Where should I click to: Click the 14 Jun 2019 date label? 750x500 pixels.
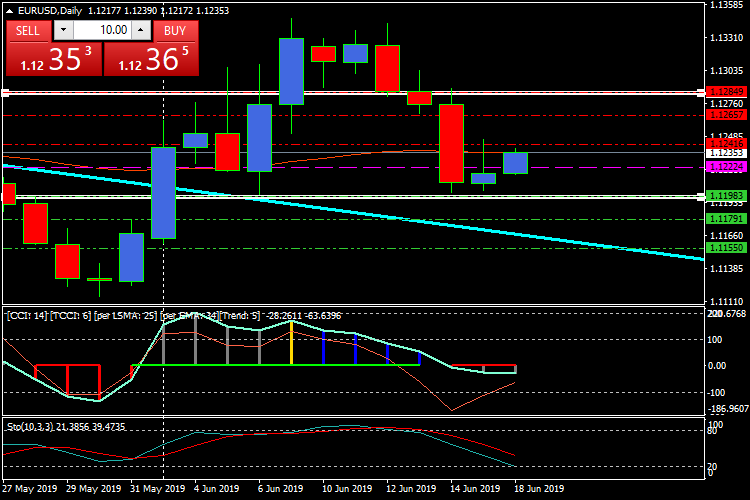click(x=475, y=489)
